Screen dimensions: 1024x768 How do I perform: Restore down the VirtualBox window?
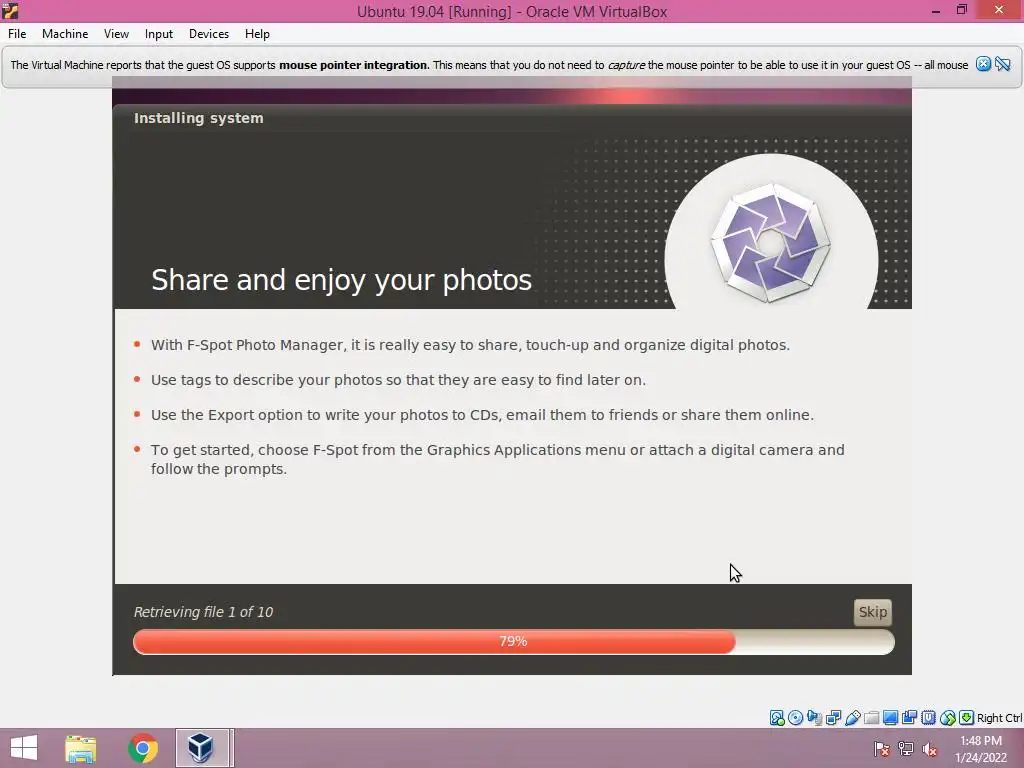click(961, 10)
